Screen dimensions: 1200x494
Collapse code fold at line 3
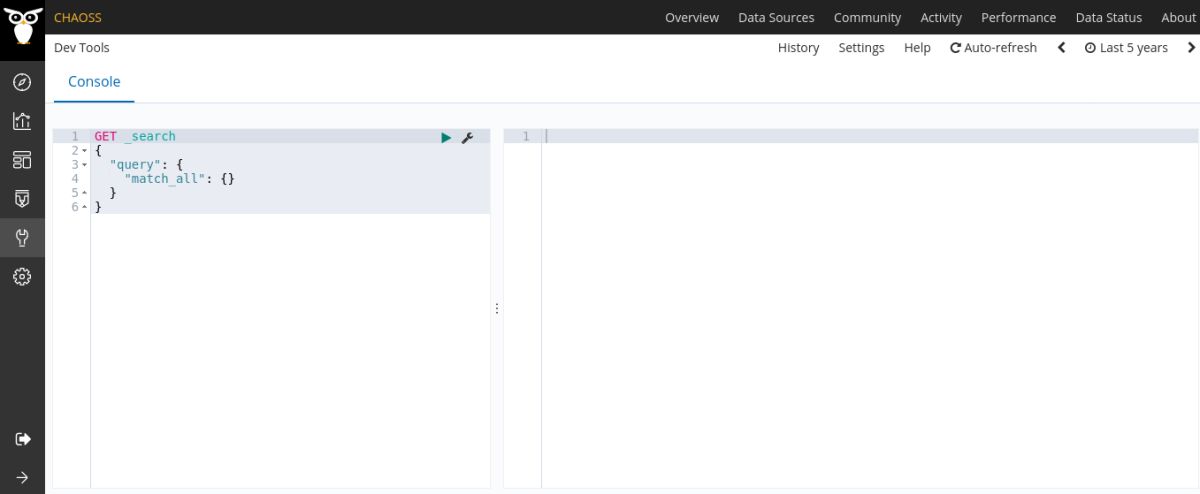[85, 165]
